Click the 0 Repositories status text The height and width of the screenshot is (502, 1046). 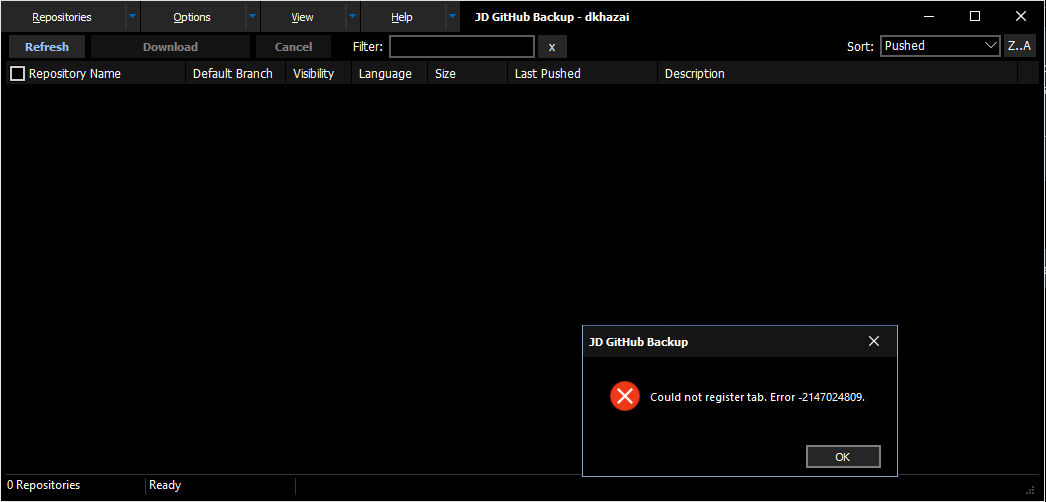[x=43, y=485]
